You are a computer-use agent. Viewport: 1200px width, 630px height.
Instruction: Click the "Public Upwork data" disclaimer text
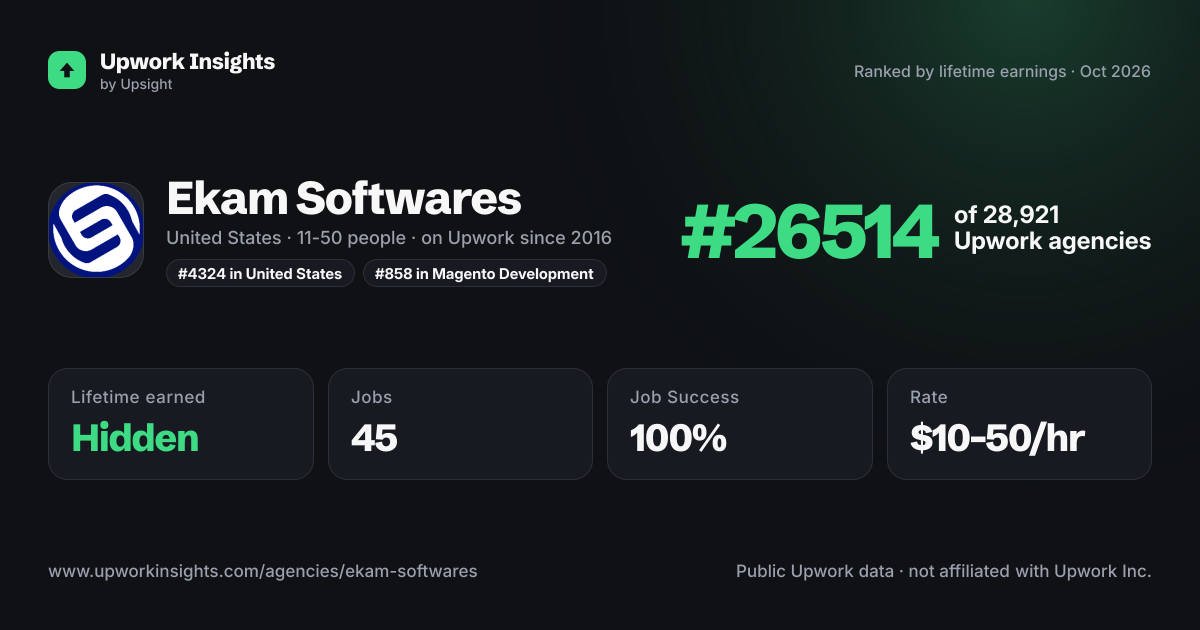pyautogui.click(x=944, y=571)
